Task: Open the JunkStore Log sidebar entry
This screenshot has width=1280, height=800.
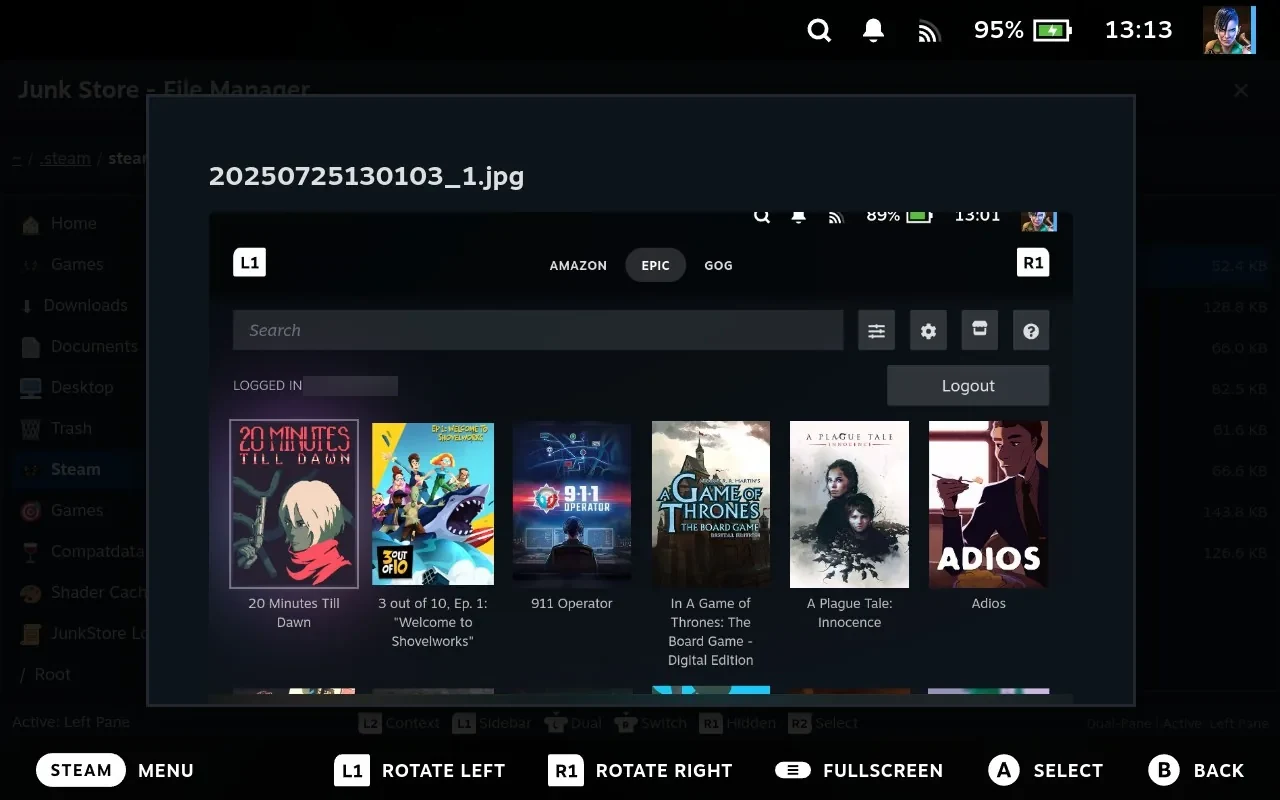Action: [83, 634]
